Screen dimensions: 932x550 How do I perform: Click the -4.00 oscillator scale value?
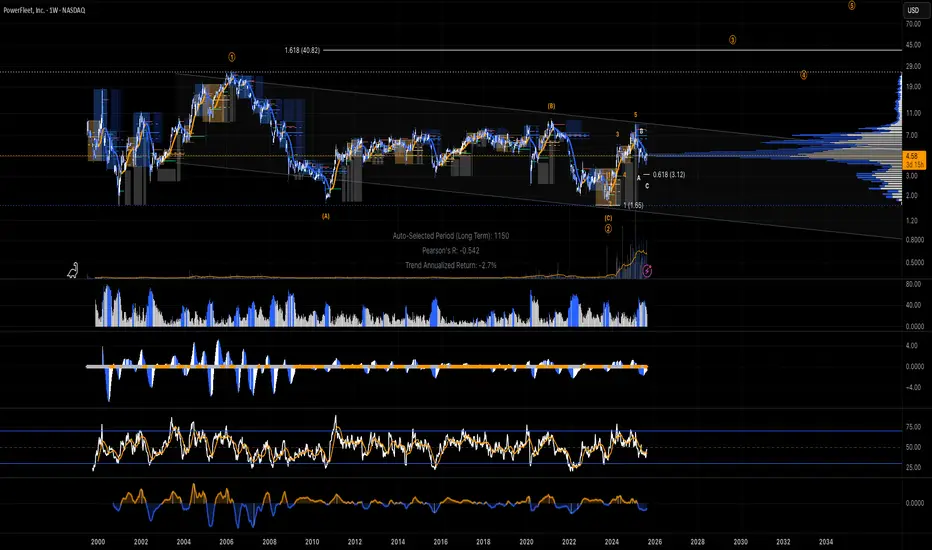914,388
